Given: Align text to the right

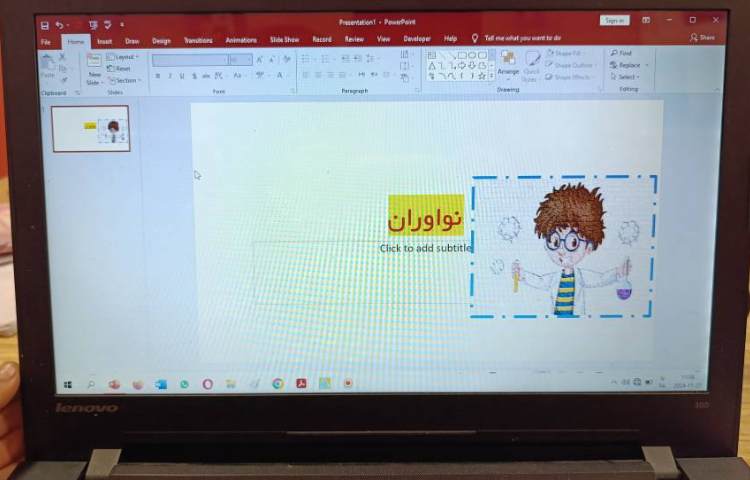Looking at the screenshot, I should tap(330, 75).
